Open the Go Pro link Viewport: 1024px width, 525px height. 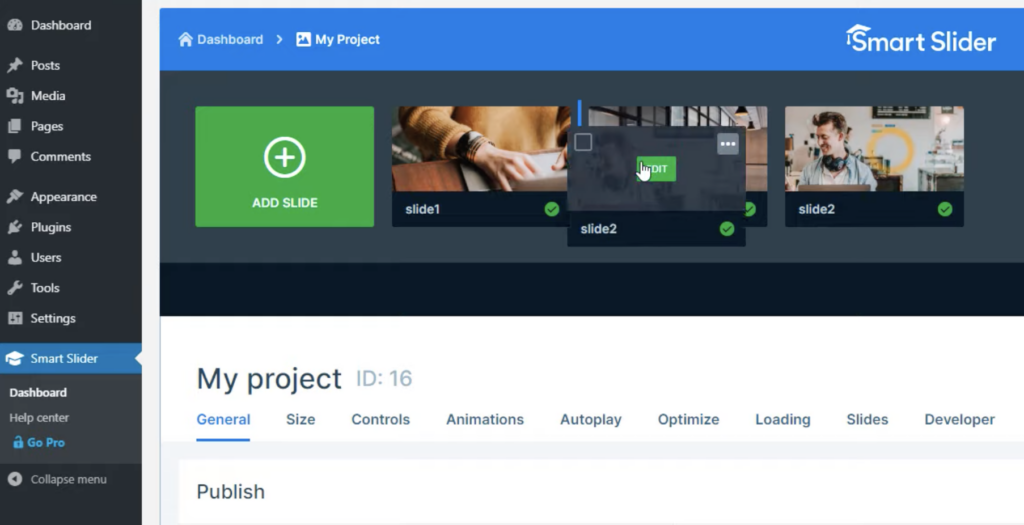(x=46, y=442)
